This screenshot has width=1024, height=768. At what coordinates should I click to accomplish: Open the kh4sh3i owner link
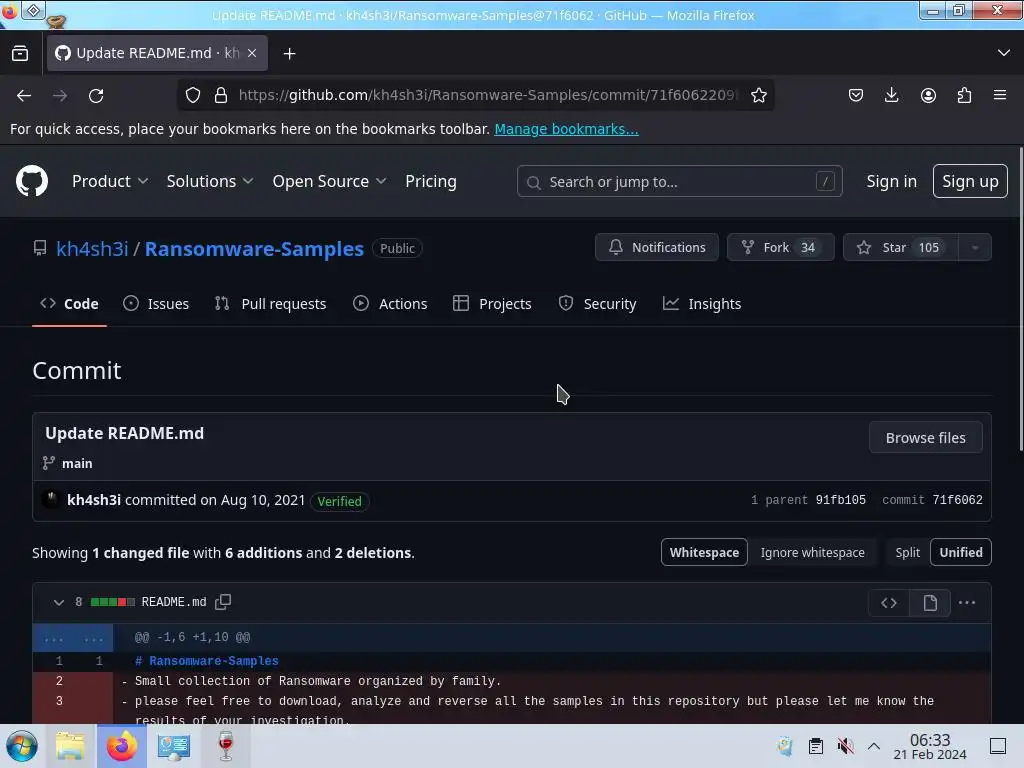click(x=92, y=249)
